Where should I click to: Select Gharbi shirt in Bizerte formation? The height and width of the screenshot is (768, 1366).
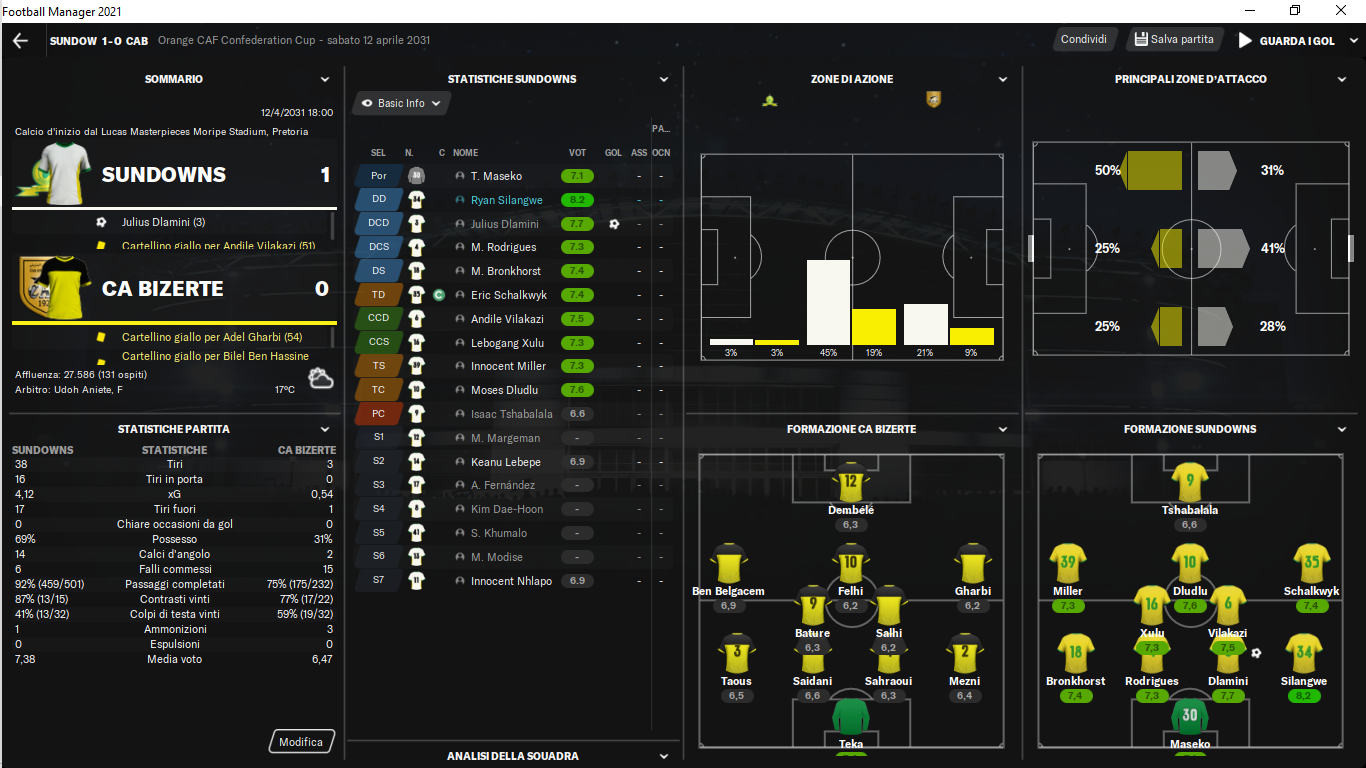pyautogui.click(x=972, y=564)
